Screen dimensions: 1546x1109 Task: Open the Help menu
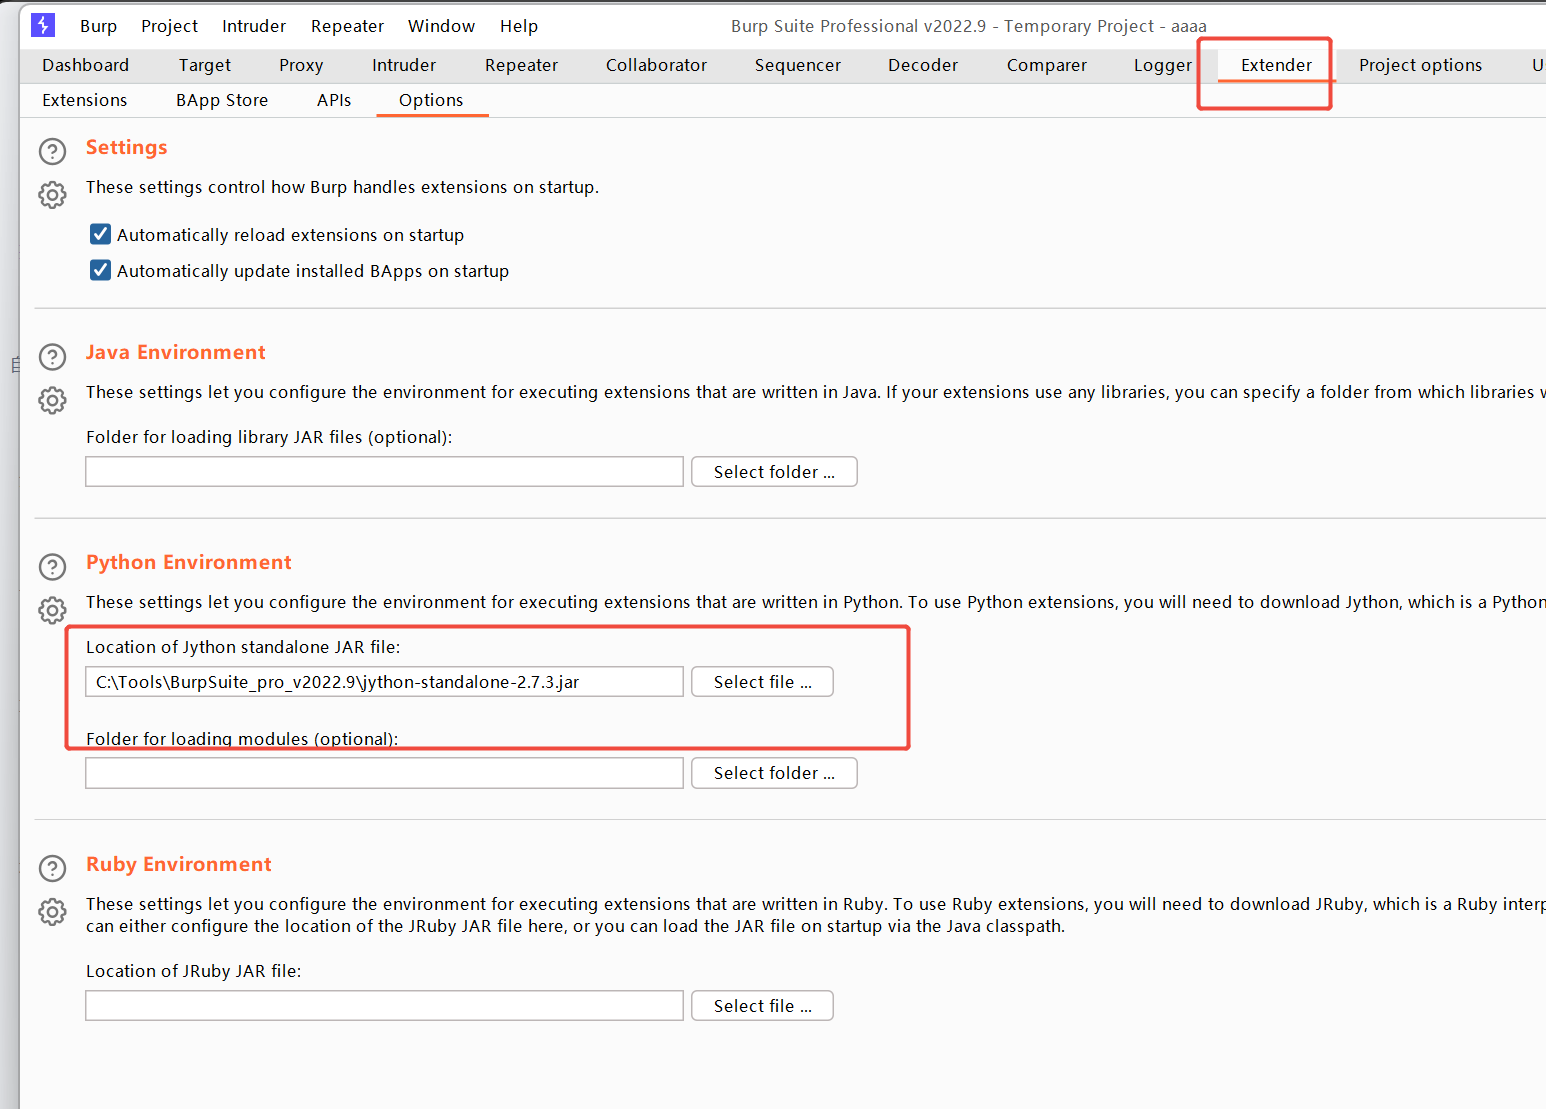519,26
